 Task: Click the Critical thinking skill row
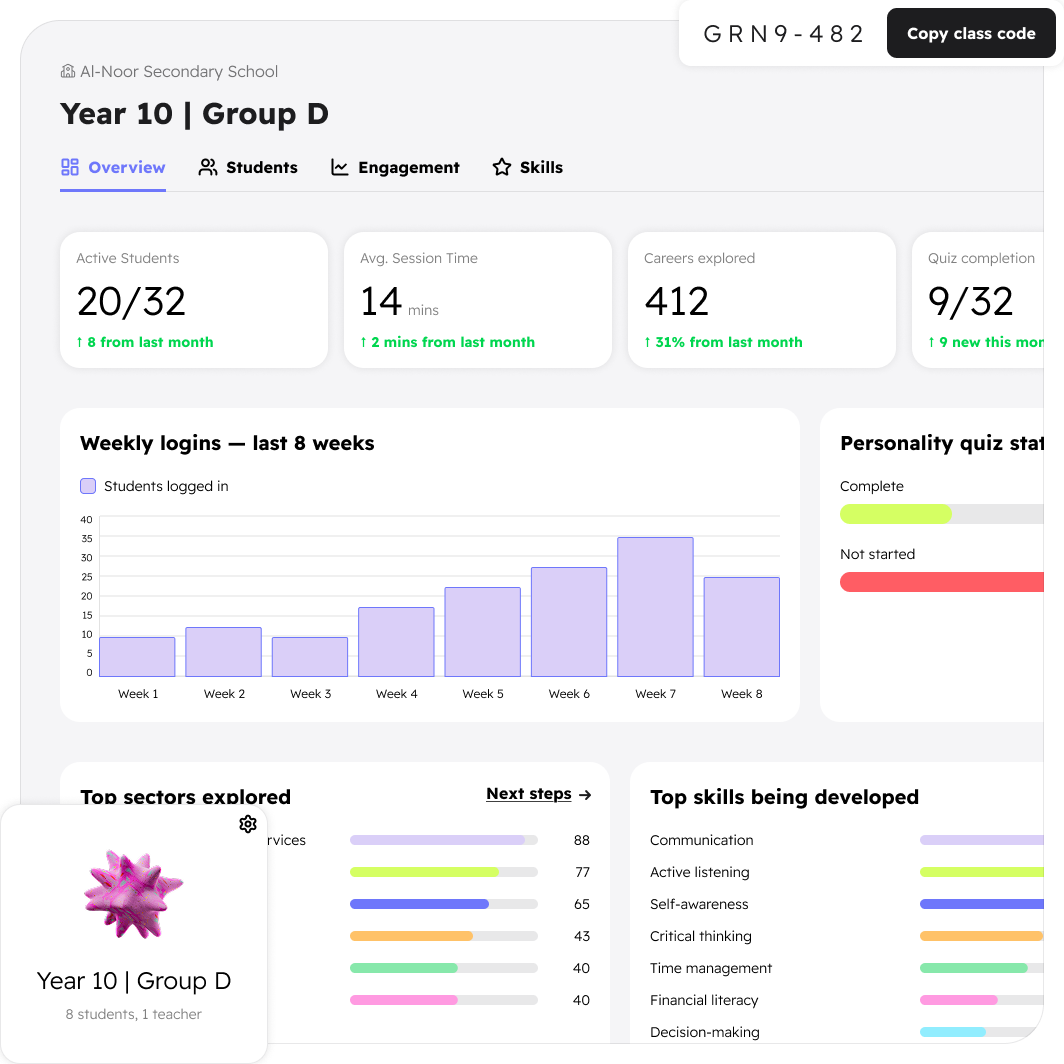[x=846, y=936]
